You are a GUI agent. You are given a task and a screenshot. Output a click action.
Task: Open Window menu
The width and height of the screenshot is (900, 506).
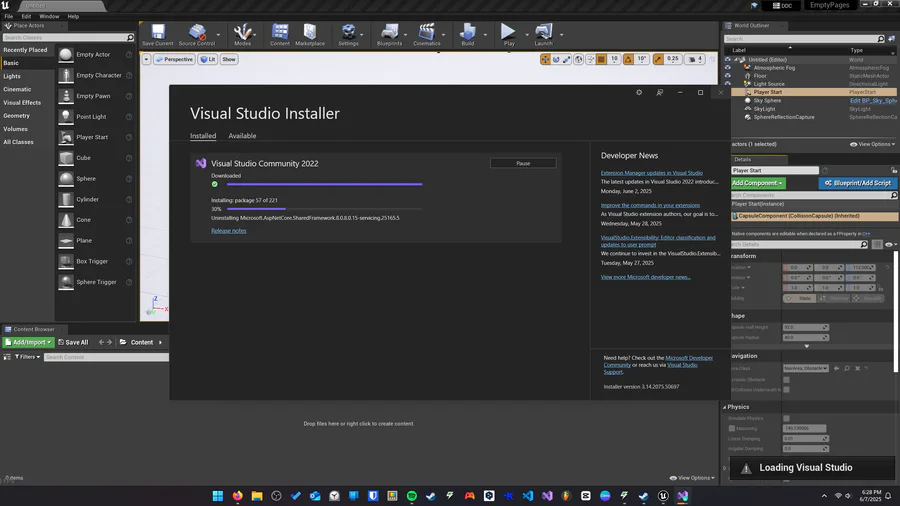[x=49, y=17]
